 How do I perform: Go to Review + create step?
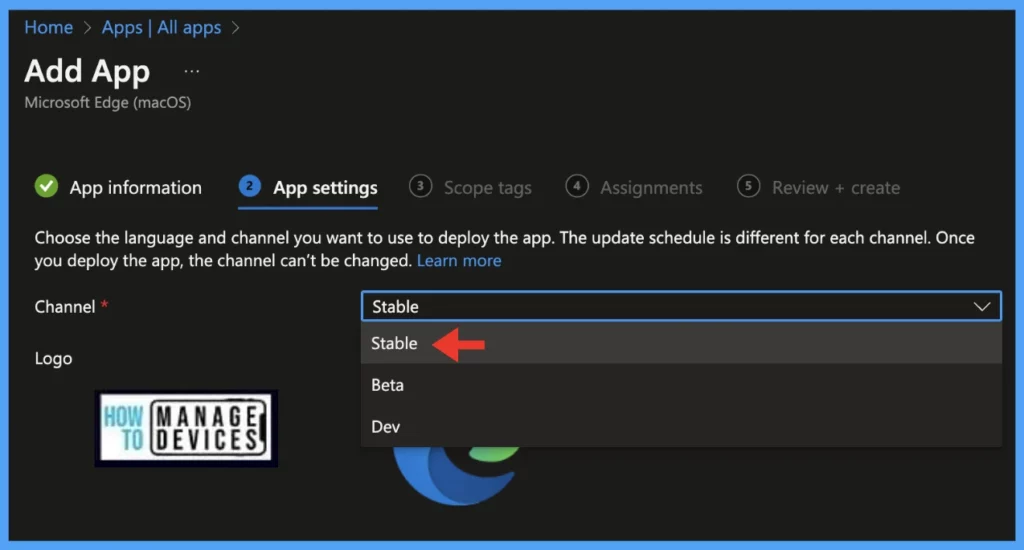tap(835, 188)
